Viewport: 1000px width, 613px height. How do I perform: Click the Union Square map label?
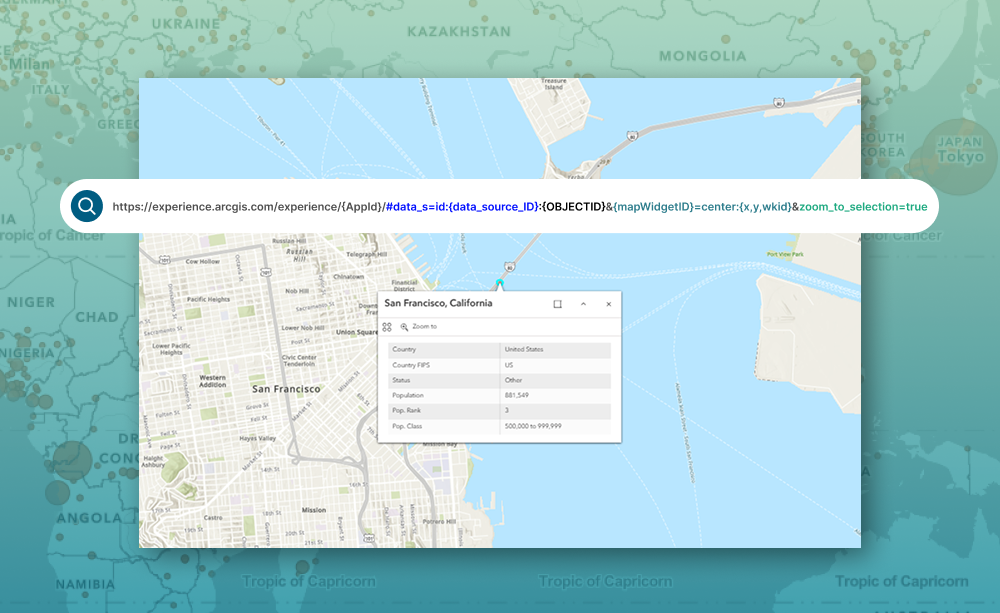pyautogui.click(x=357, y=332)
